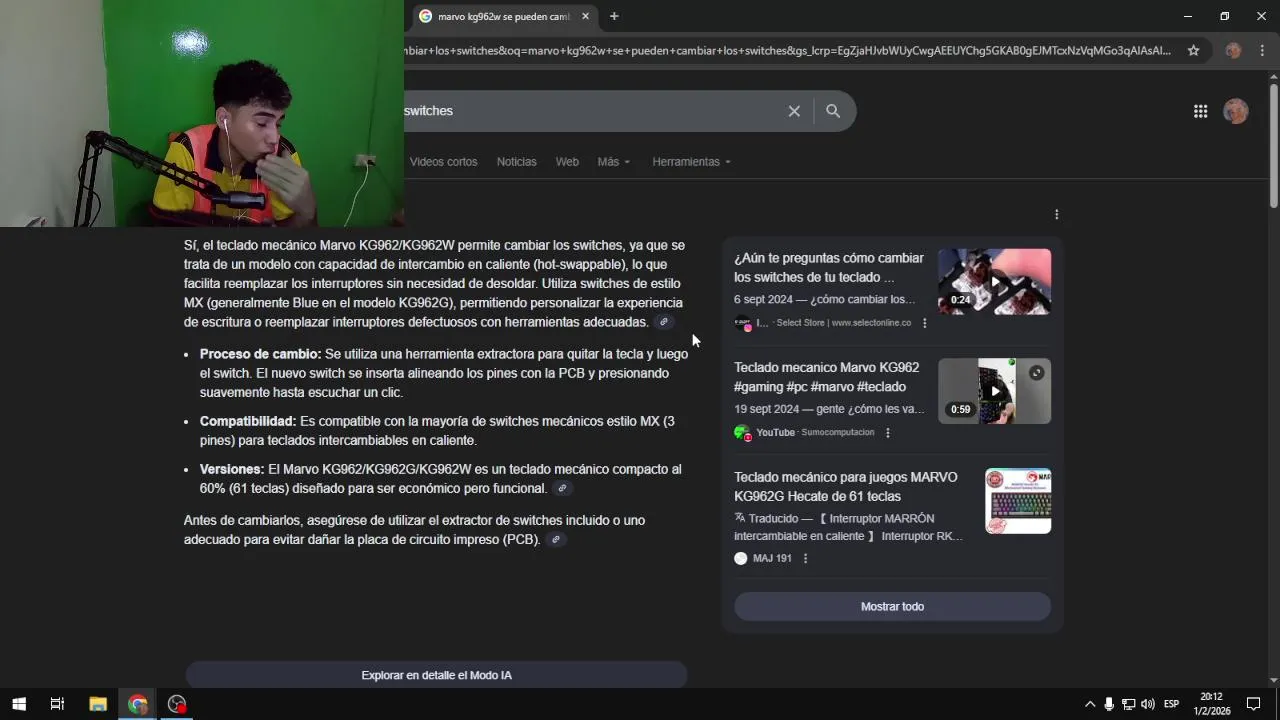This screenshot has height=720, width=1280.
Task: Expand the Más dropdown
Action: 613,162
